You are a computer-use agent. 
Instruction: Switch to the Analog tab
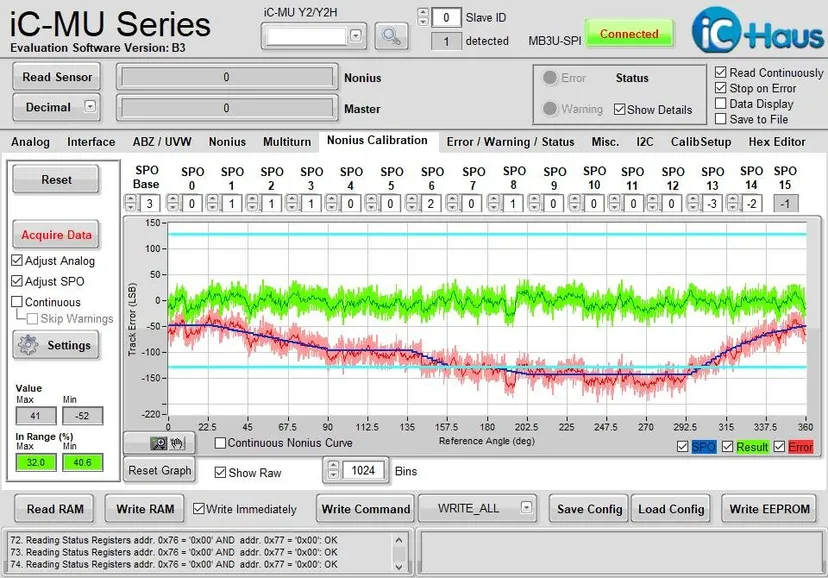[x=30, y=142]
